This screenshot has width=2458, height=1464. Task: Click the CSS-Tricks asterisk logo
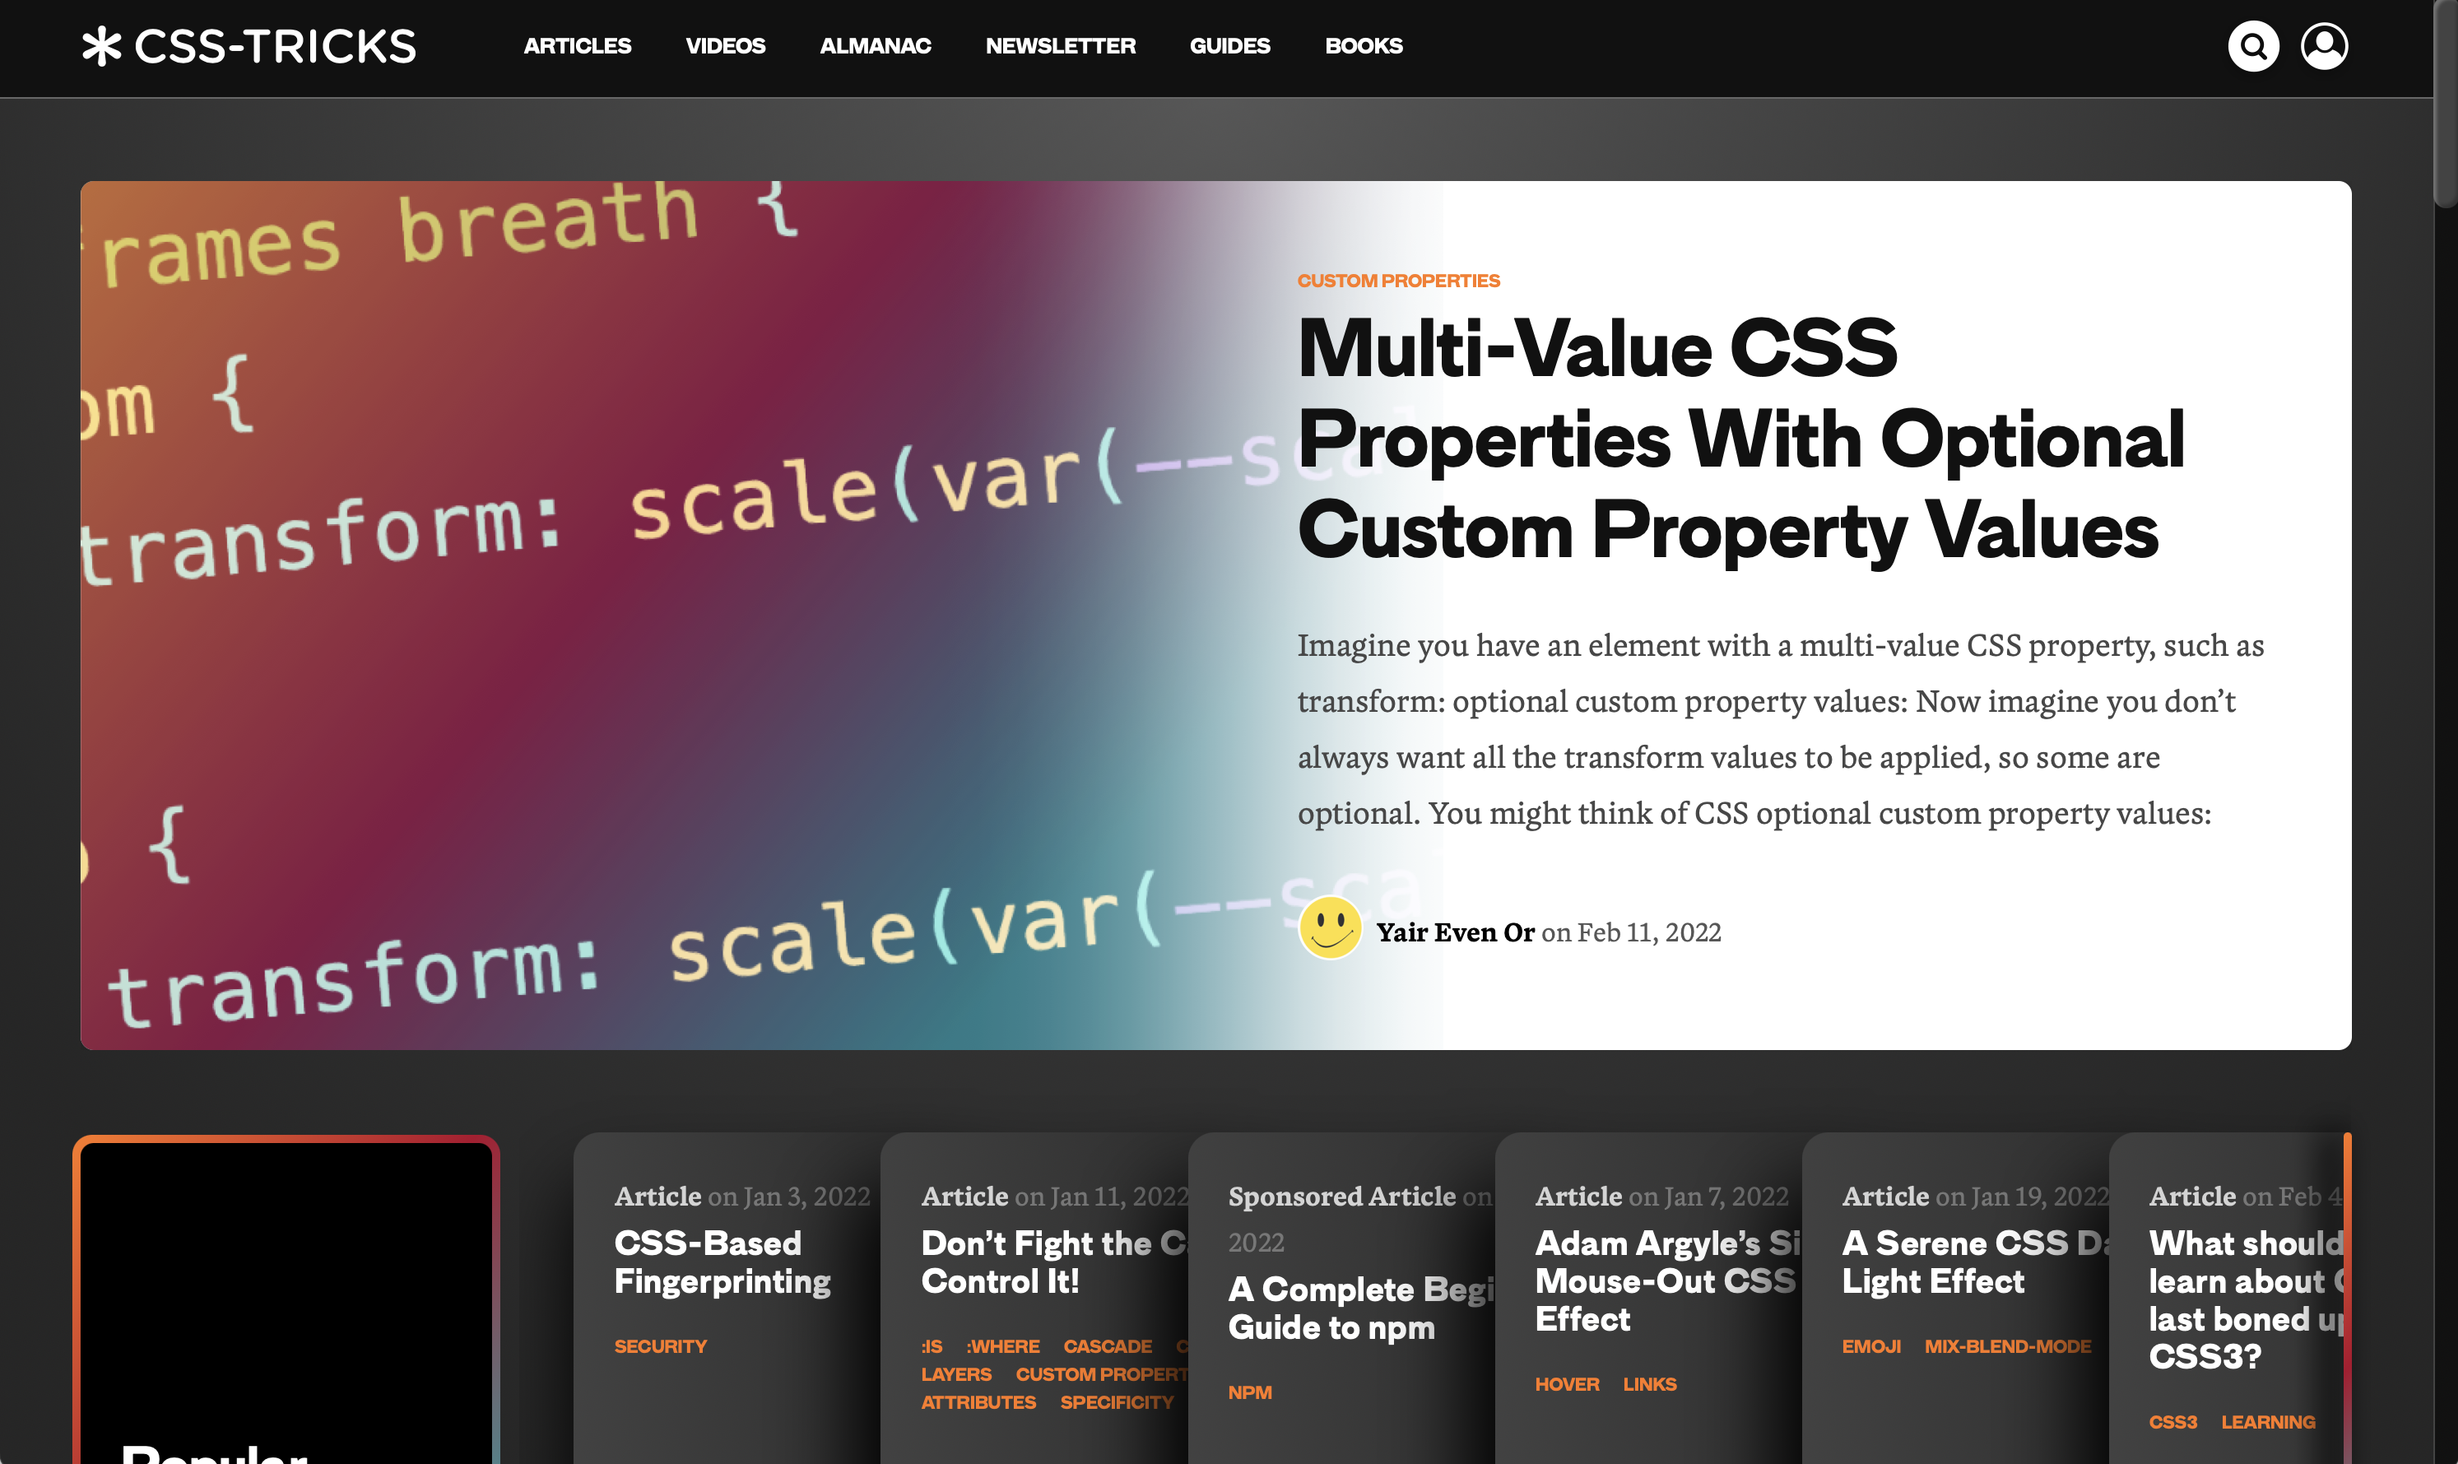click(x=102, y=46)
